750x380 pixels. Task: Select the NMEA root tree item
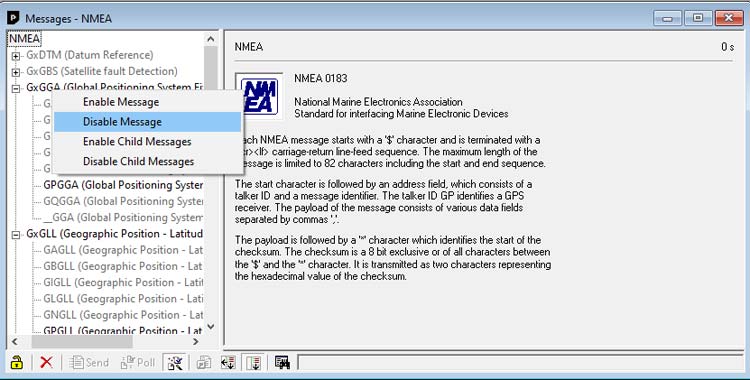(x=24, y=38)
